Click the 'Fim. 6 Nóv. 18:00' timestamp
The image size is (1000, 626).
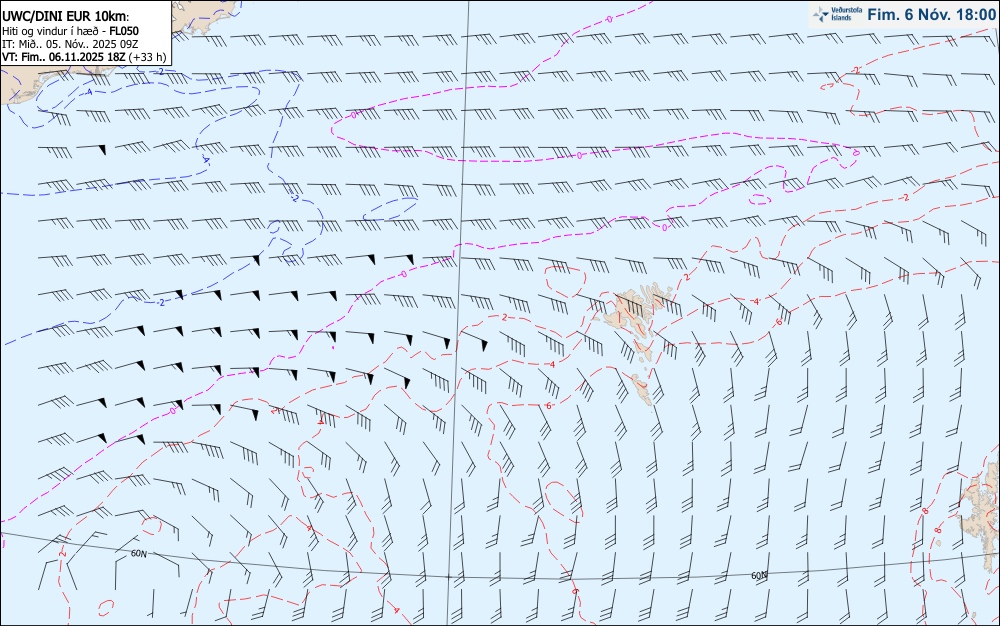(931, 15)
